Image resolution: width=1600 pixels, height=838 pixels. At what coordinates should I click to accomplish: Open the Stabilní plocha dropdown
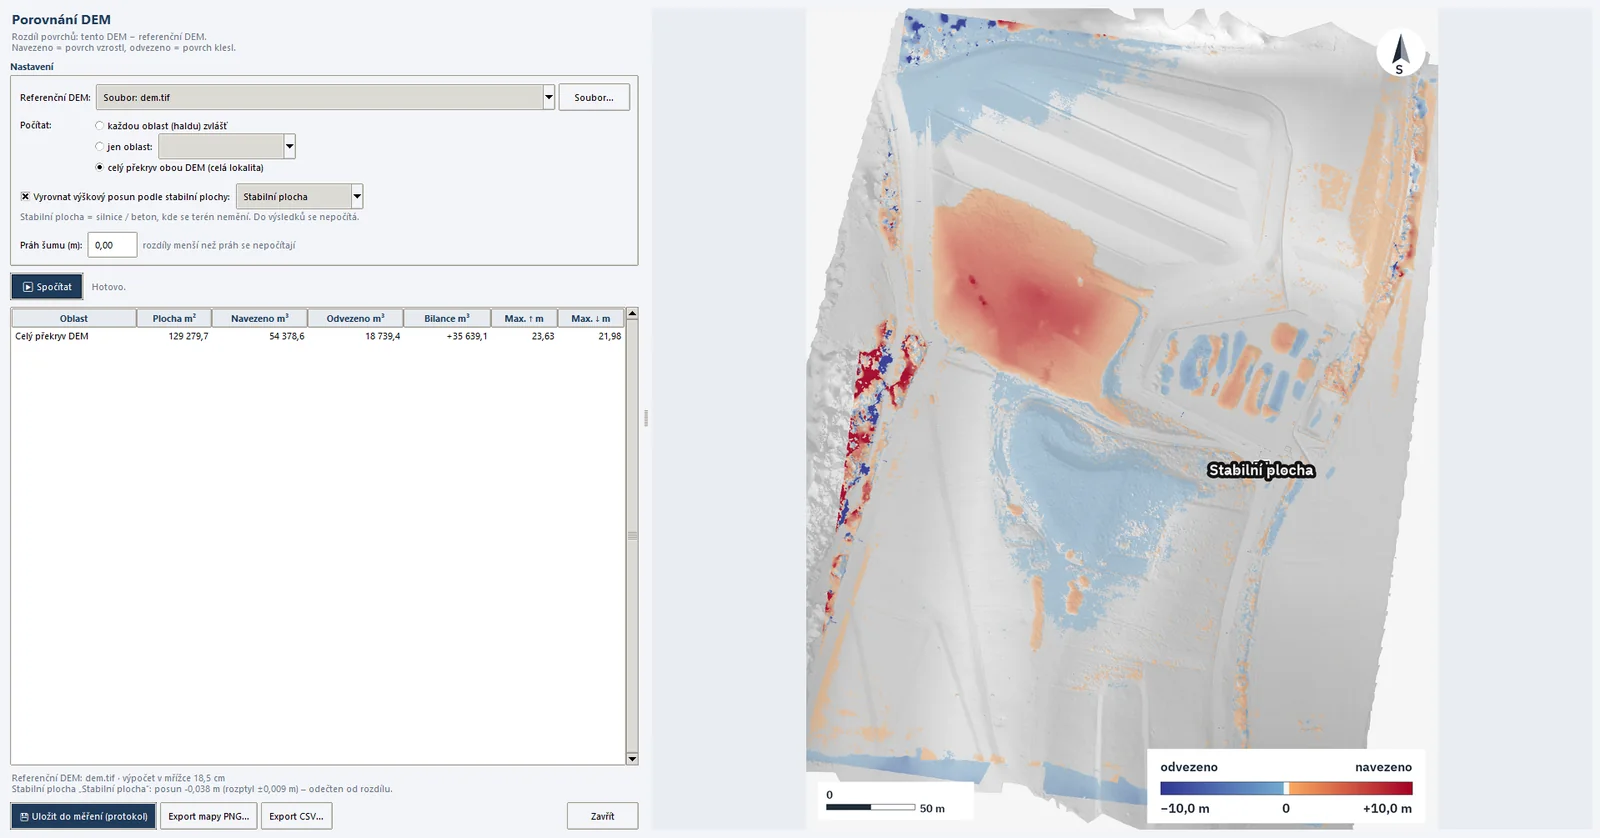pos(357,196)
